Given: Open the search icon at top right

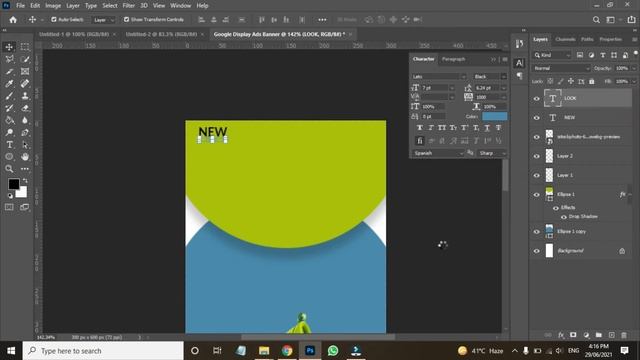Looking at the screenshot, I should pyautogui.click(x=596, y=20).
